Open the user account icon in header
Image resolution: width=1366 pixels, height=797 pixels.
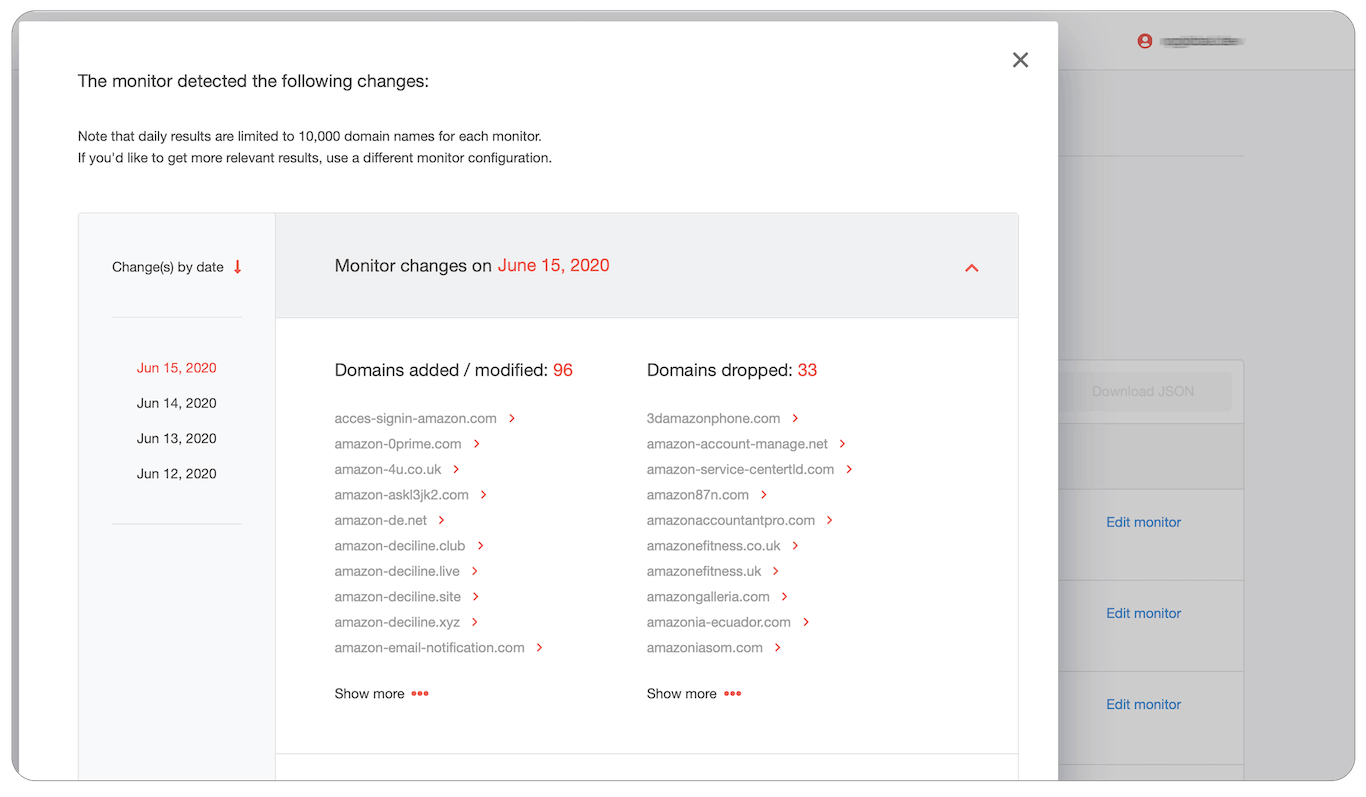[1144, 41]
